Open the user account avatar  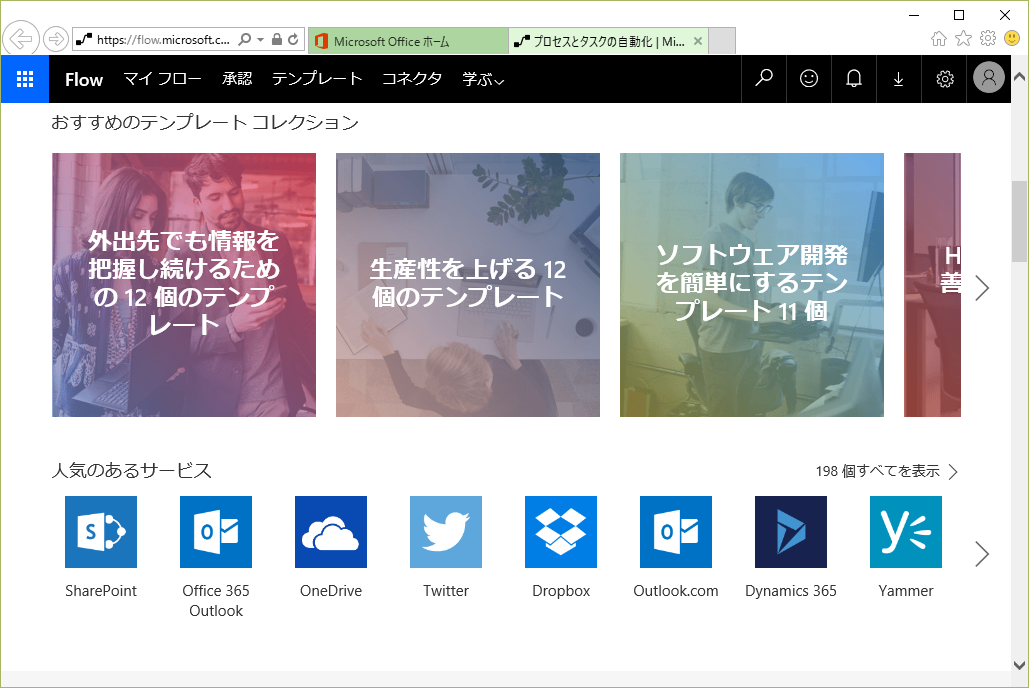click(x=988, y=77)
